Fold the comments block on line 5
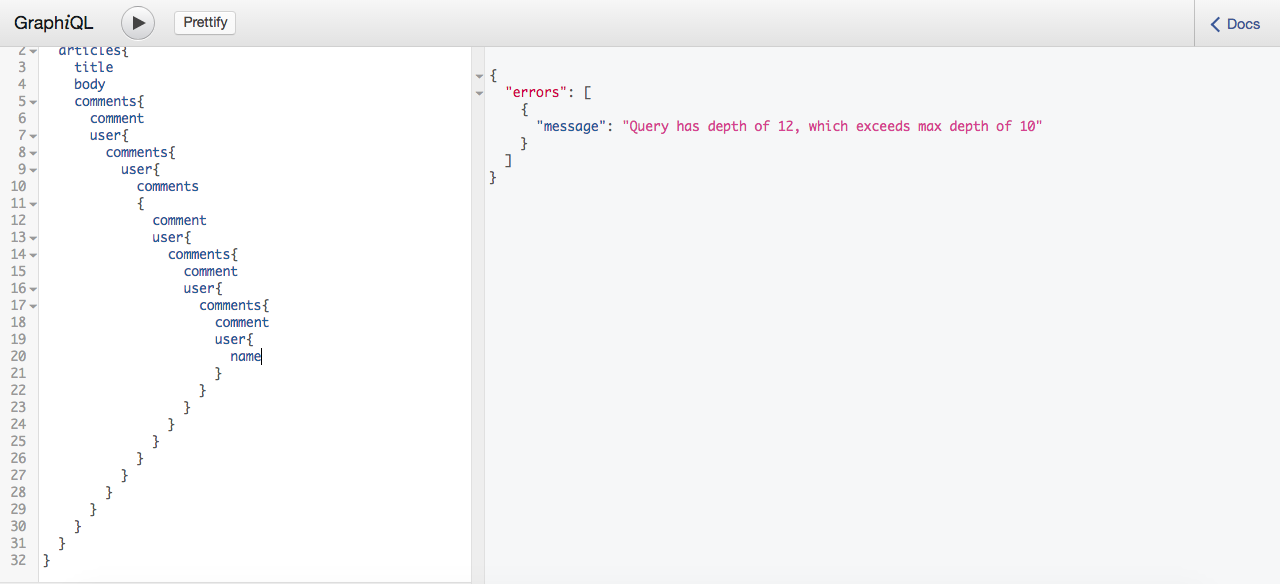Image resolution: width=1280 pixels, height=584 pixels. click(33, 102)
